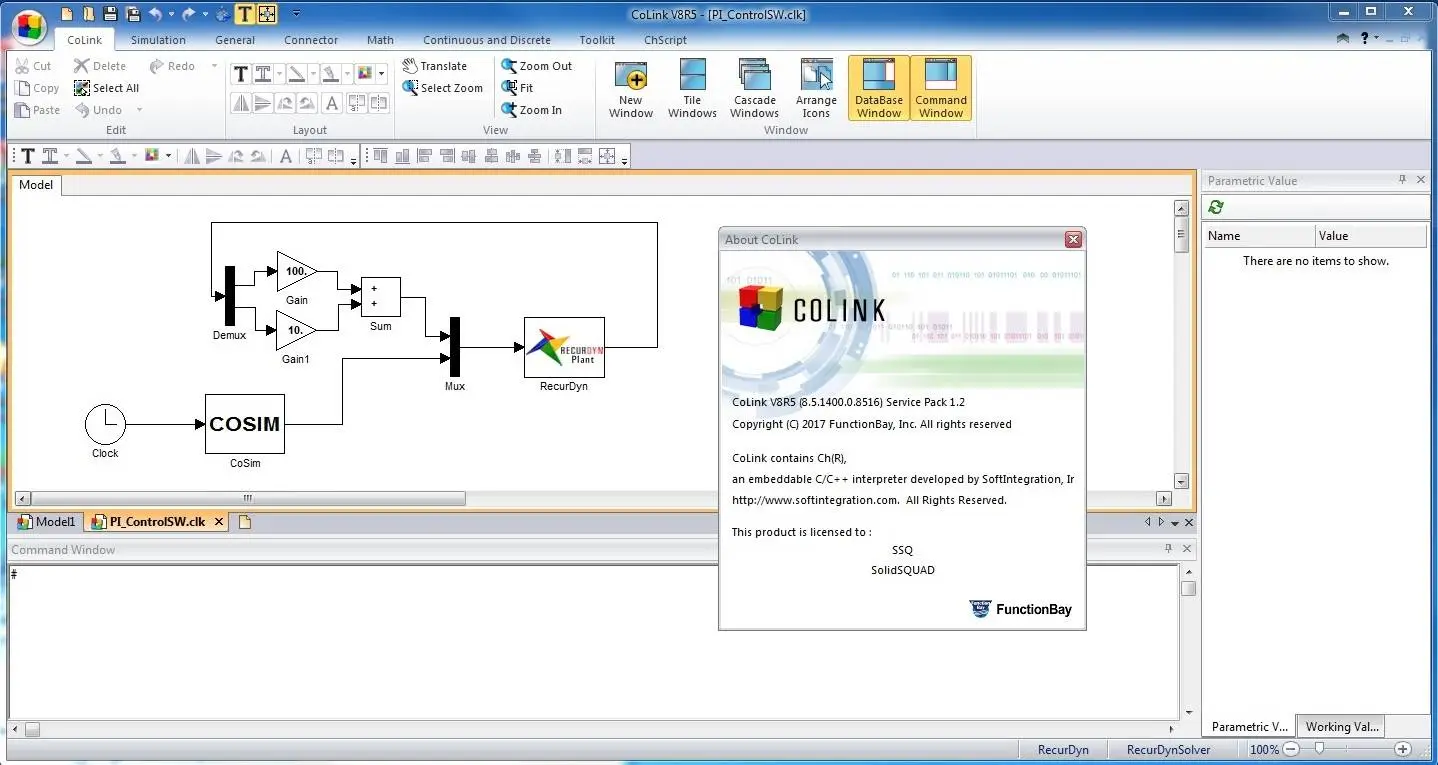
Task: Click the RecurDyn Plant block in the model
Action: click(564, 347)
